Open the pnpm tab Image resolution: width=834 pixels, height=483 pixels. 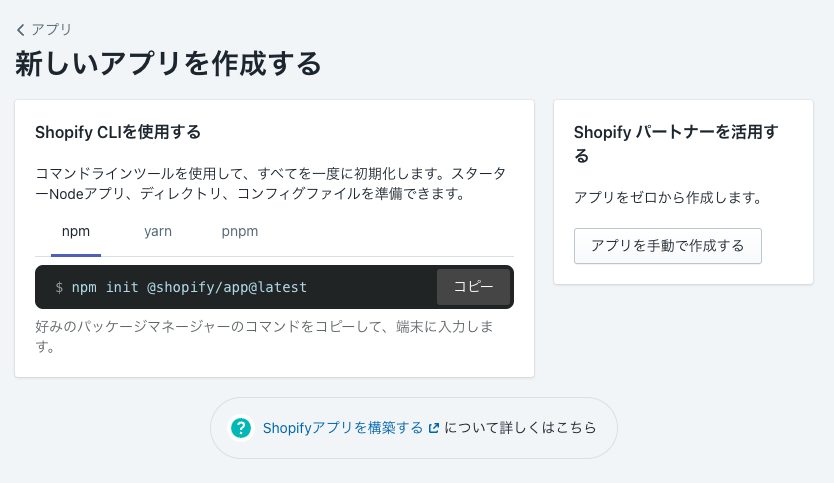click(240, 232)
